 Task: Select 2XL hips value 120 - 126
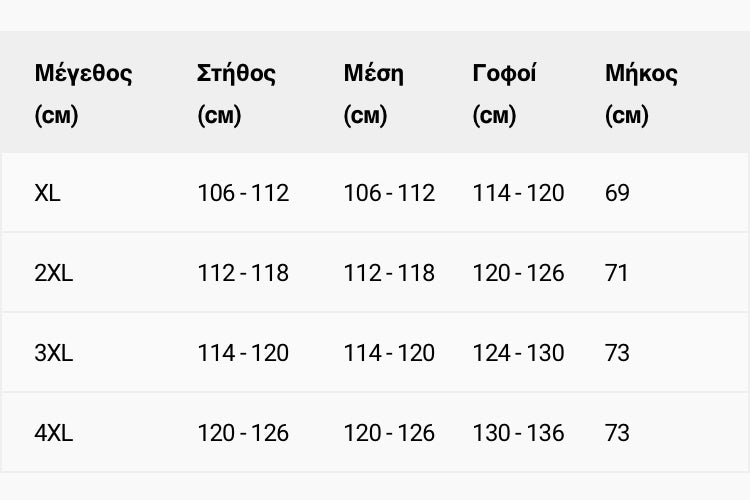(518, 273)
